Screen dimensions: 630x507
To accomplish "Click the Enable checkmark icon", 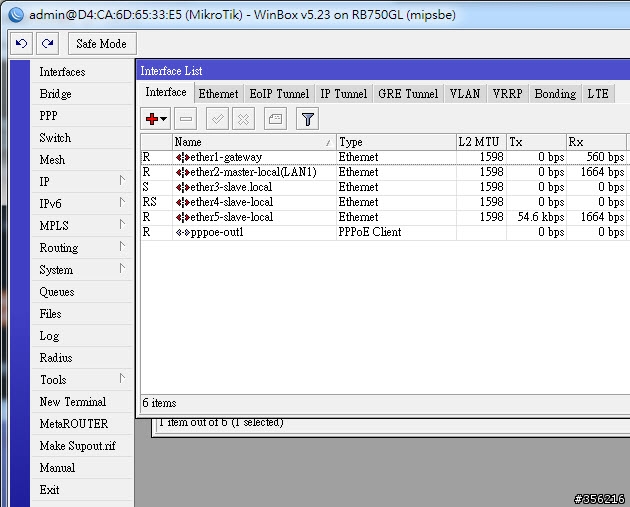I will click(x=217, y=119).
